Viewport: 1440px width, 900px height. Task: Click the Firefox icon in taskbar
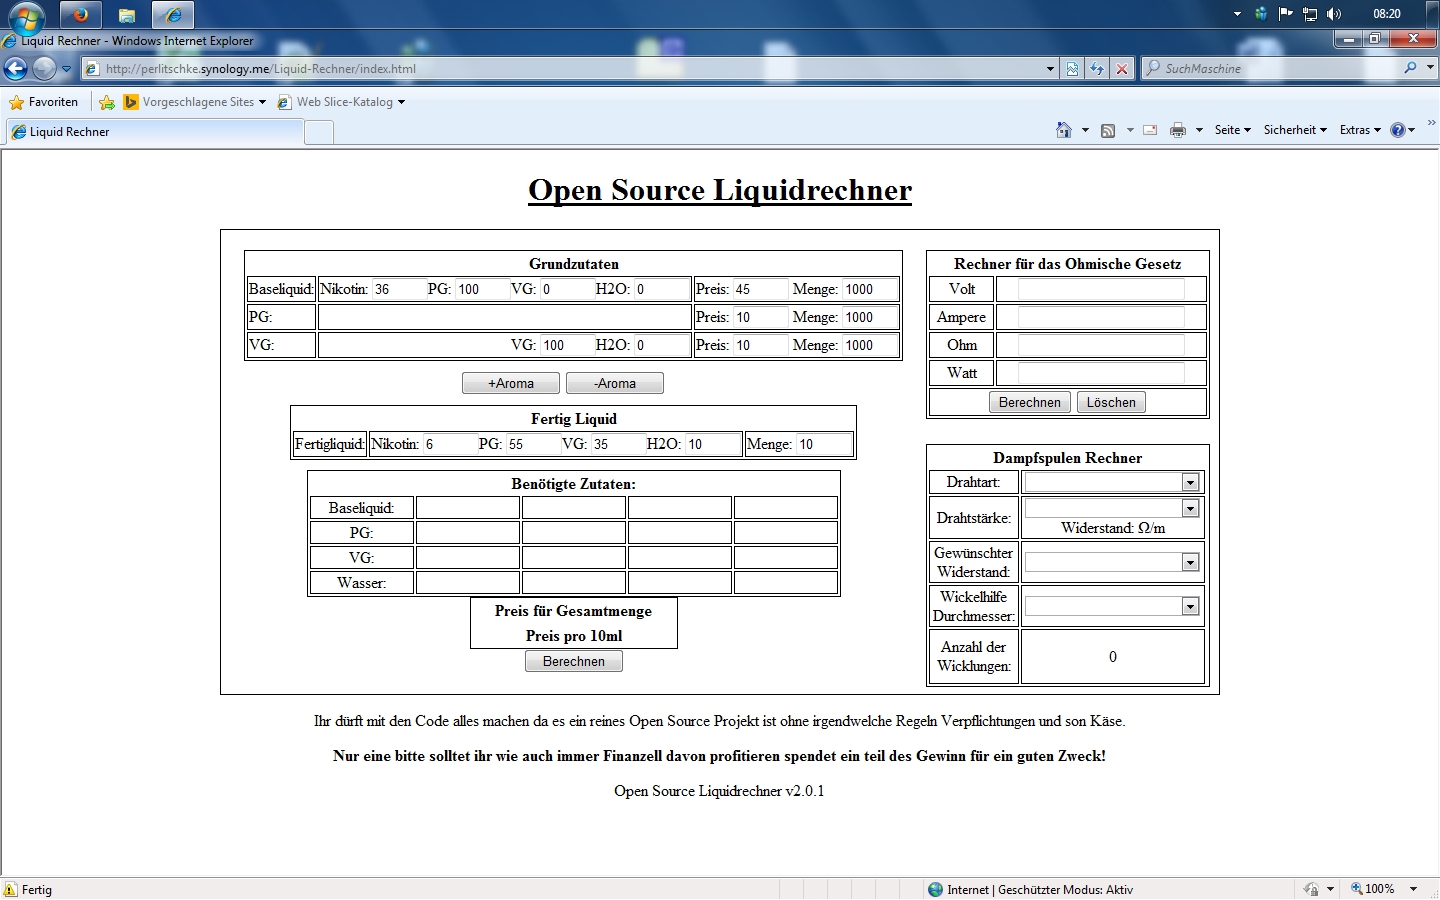pyautogui.click(x=81, y=14)
